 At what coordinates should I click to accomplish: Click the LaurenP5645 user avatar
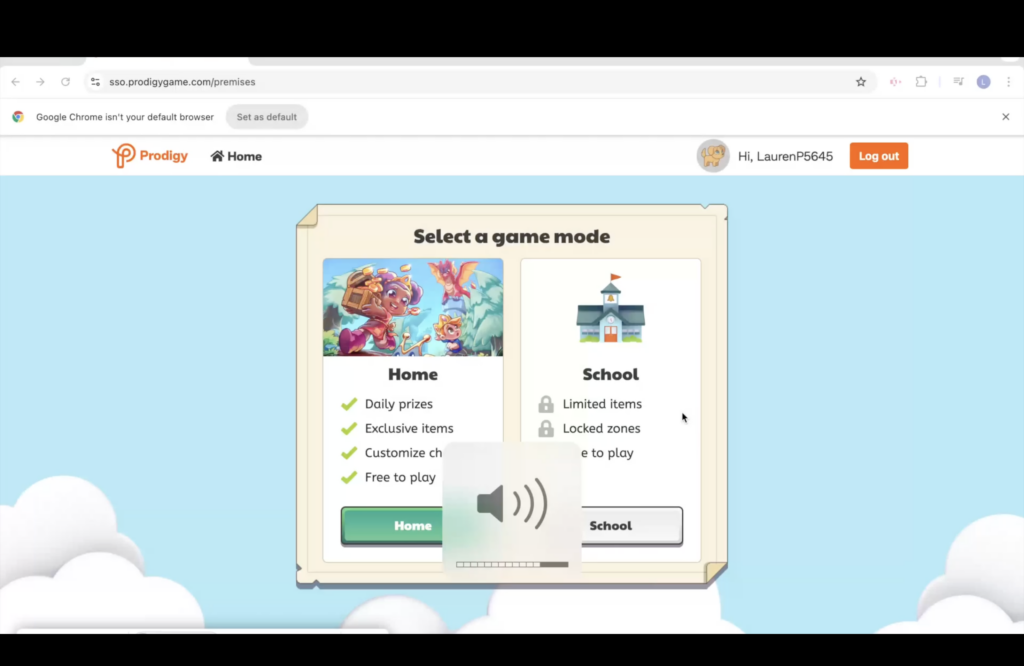pos(712,156)
